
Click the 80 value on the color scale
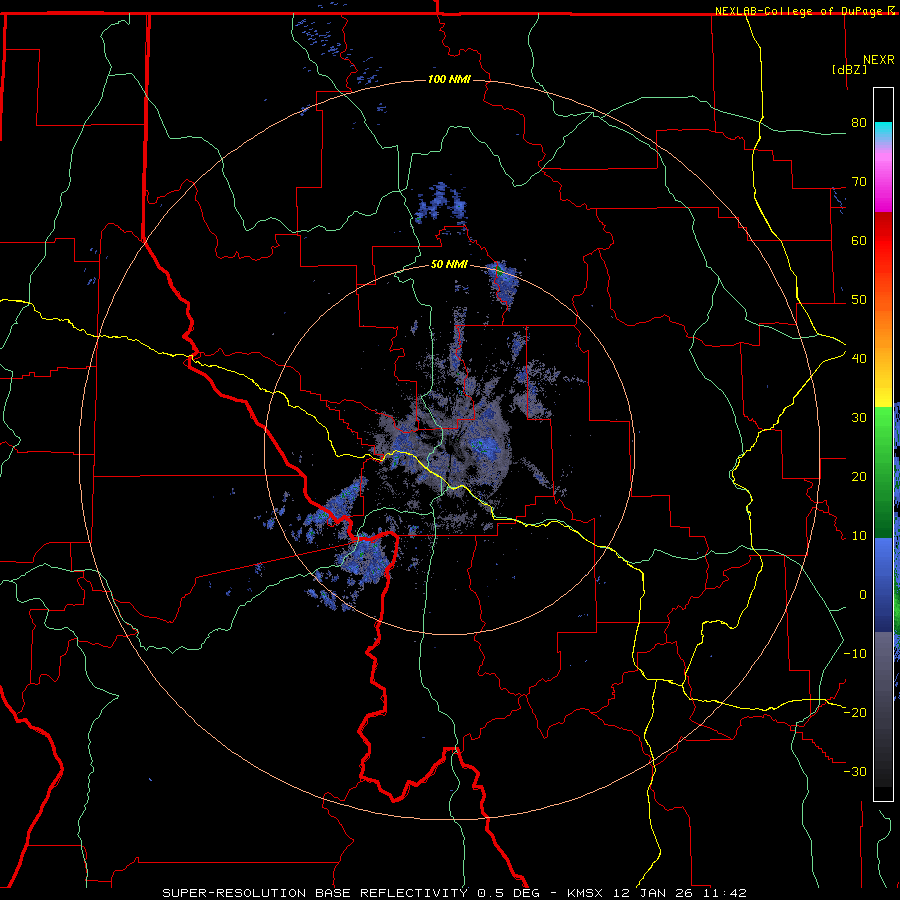pos(859,123)
